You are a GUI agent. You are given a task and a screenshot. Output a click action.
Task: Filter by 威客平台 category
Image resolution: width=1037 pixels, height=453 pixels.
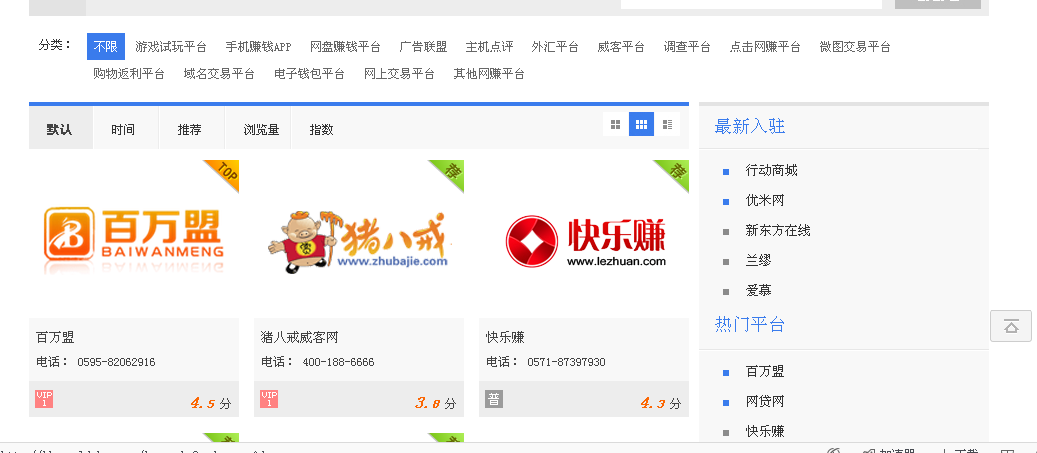coord(621,47)
